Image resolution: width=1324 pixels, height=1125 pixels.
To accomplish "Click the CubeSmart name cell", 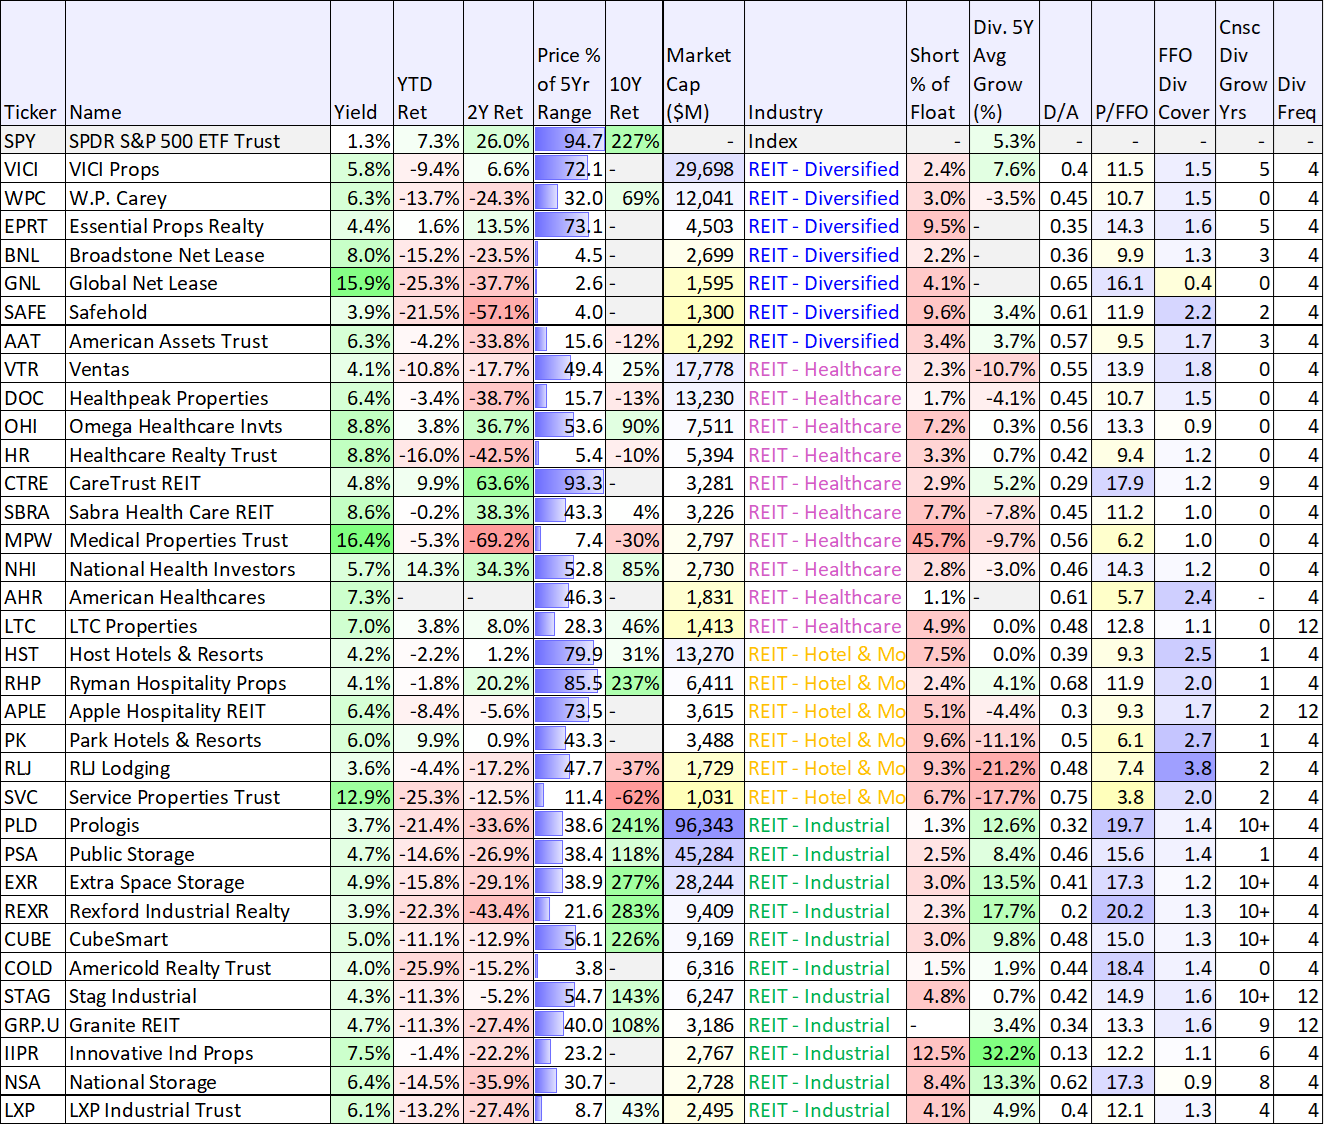I will click(198, 939).
